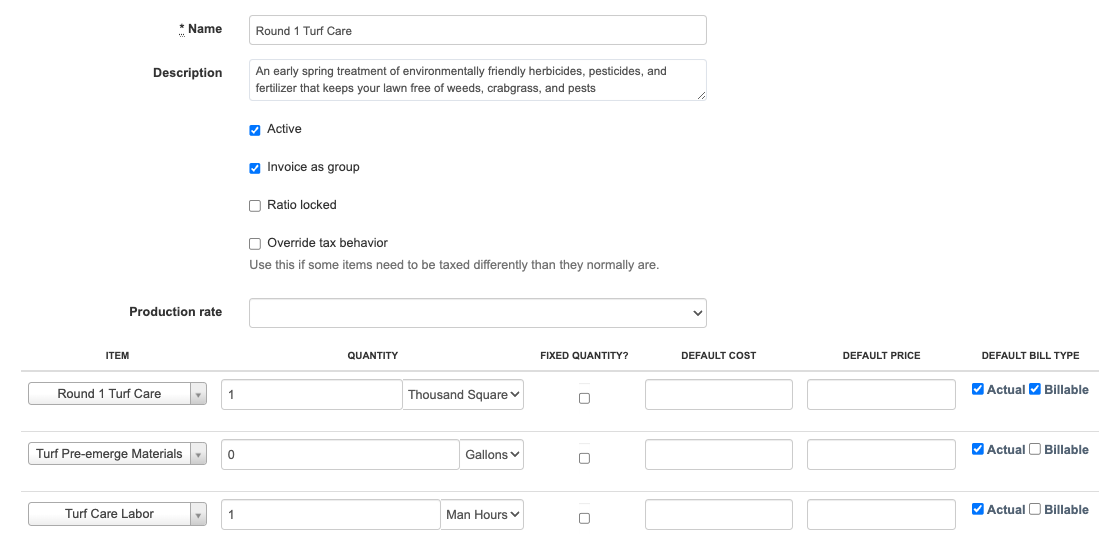Click default price field for Turf Care Labor
1099x546 pixels.
tap(881, 515)
